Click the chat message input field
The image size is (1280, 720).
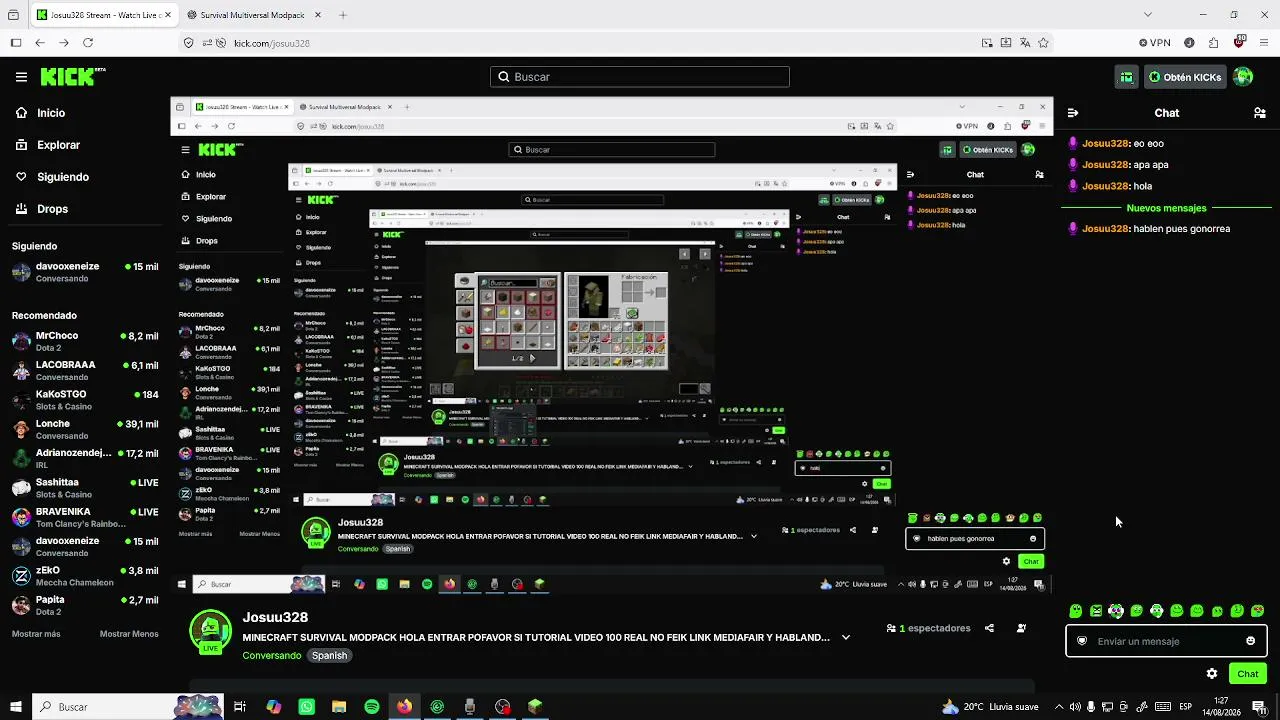coord(1166,641)
